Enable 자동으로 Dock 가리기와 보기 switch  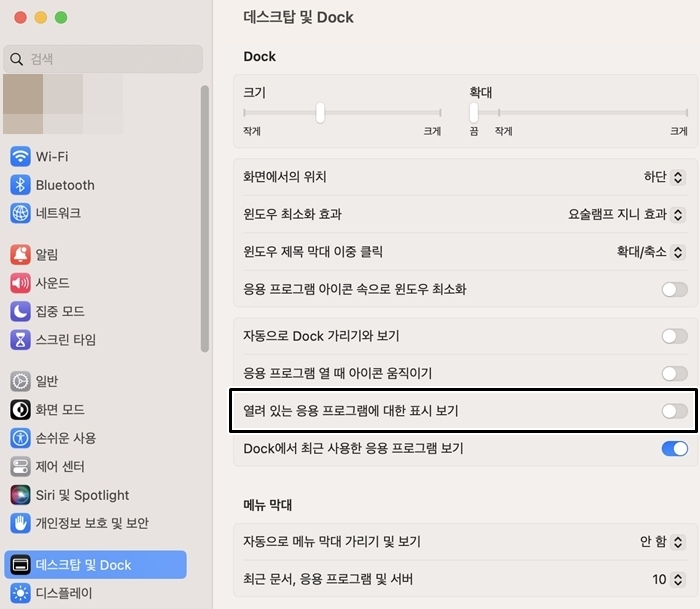pos(674,336)
